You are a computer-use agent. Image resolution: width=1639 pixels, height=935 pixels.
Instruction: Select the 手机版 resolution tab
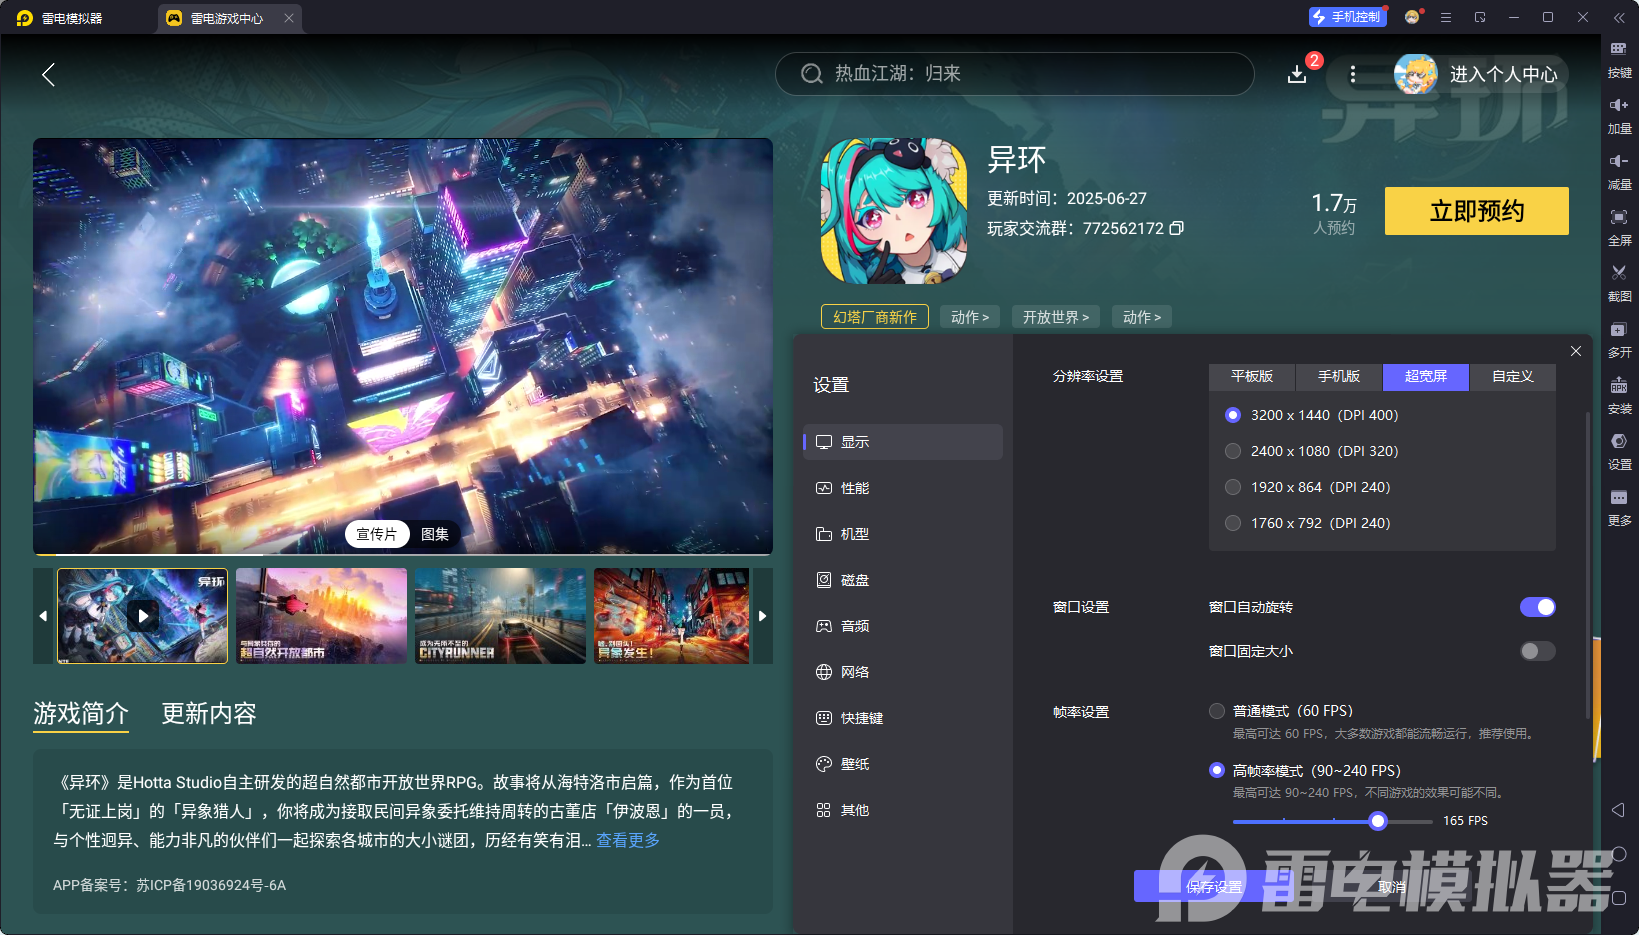coord(1339,376)
